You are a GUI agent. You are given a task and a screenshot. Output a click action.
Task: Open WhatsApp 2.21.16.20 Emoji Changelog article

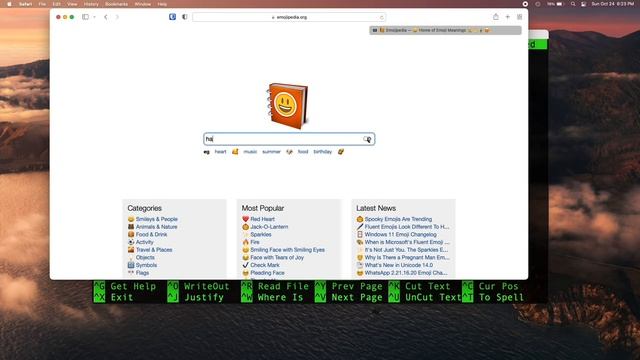click(406, 273)
